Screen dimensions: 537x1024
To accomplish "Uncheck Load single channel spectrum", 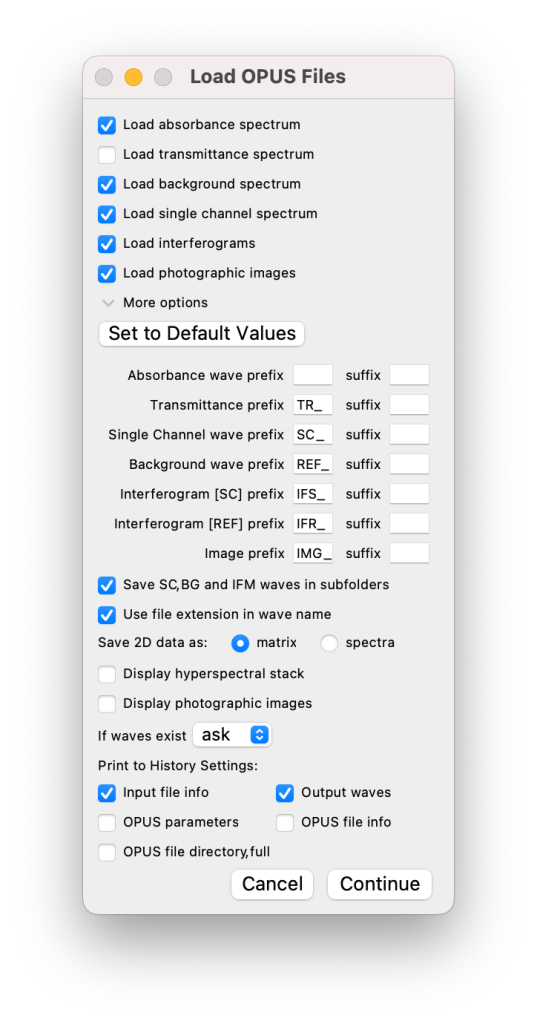I will pyautogui.click(x=106, y=214).
